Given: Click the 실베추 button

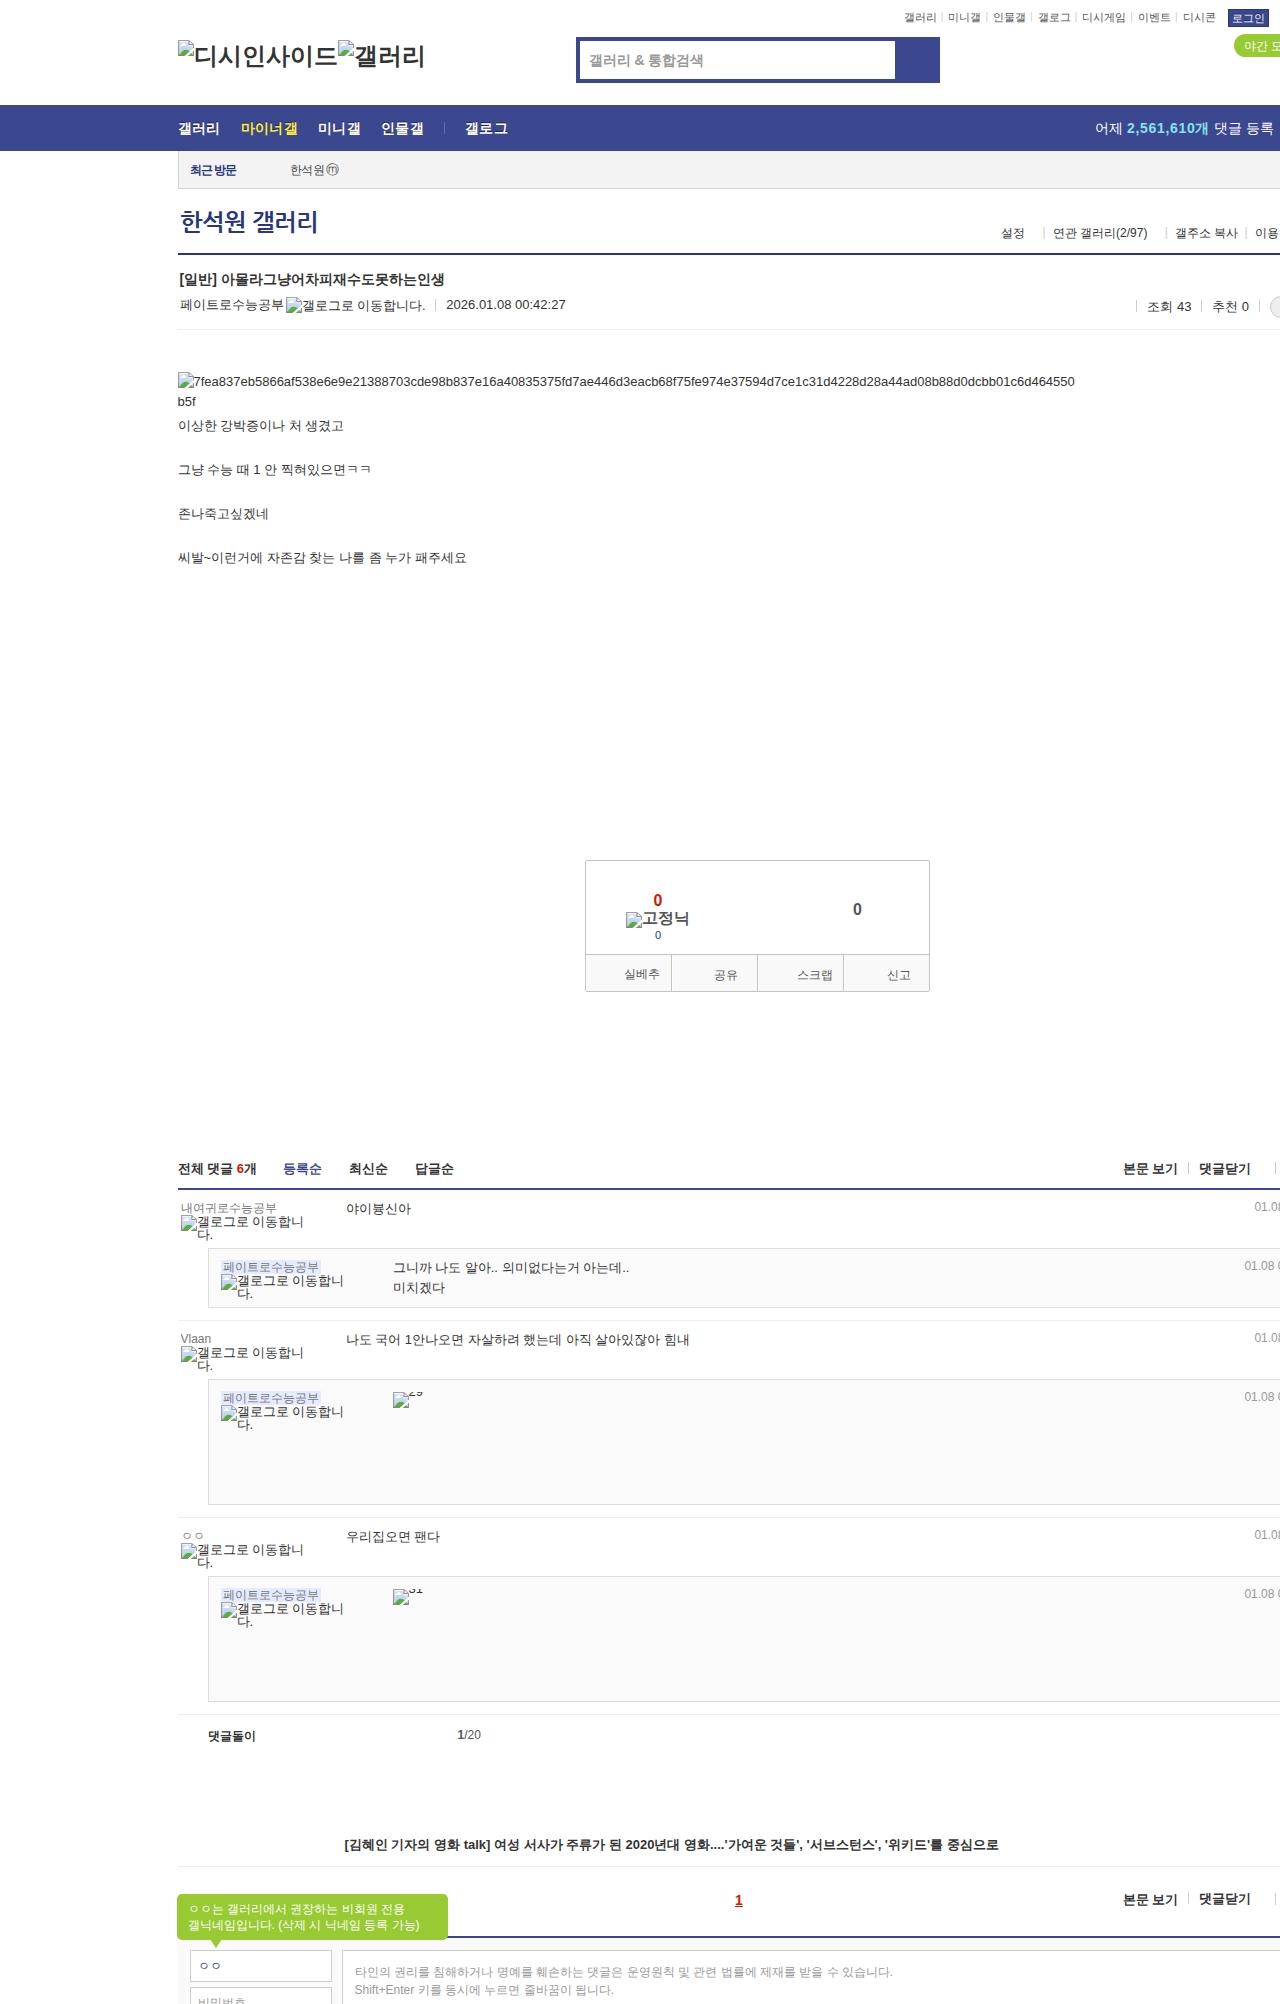Looking at the screenshot, I should (628, 974).
